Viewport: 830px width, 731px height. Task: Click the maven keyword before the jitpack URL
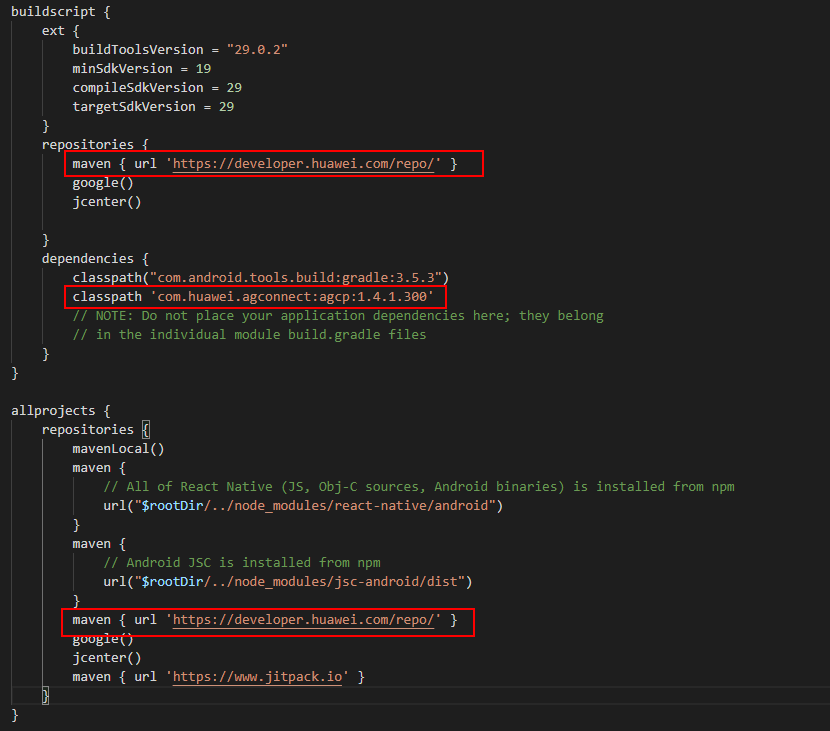tap(92, 677)
